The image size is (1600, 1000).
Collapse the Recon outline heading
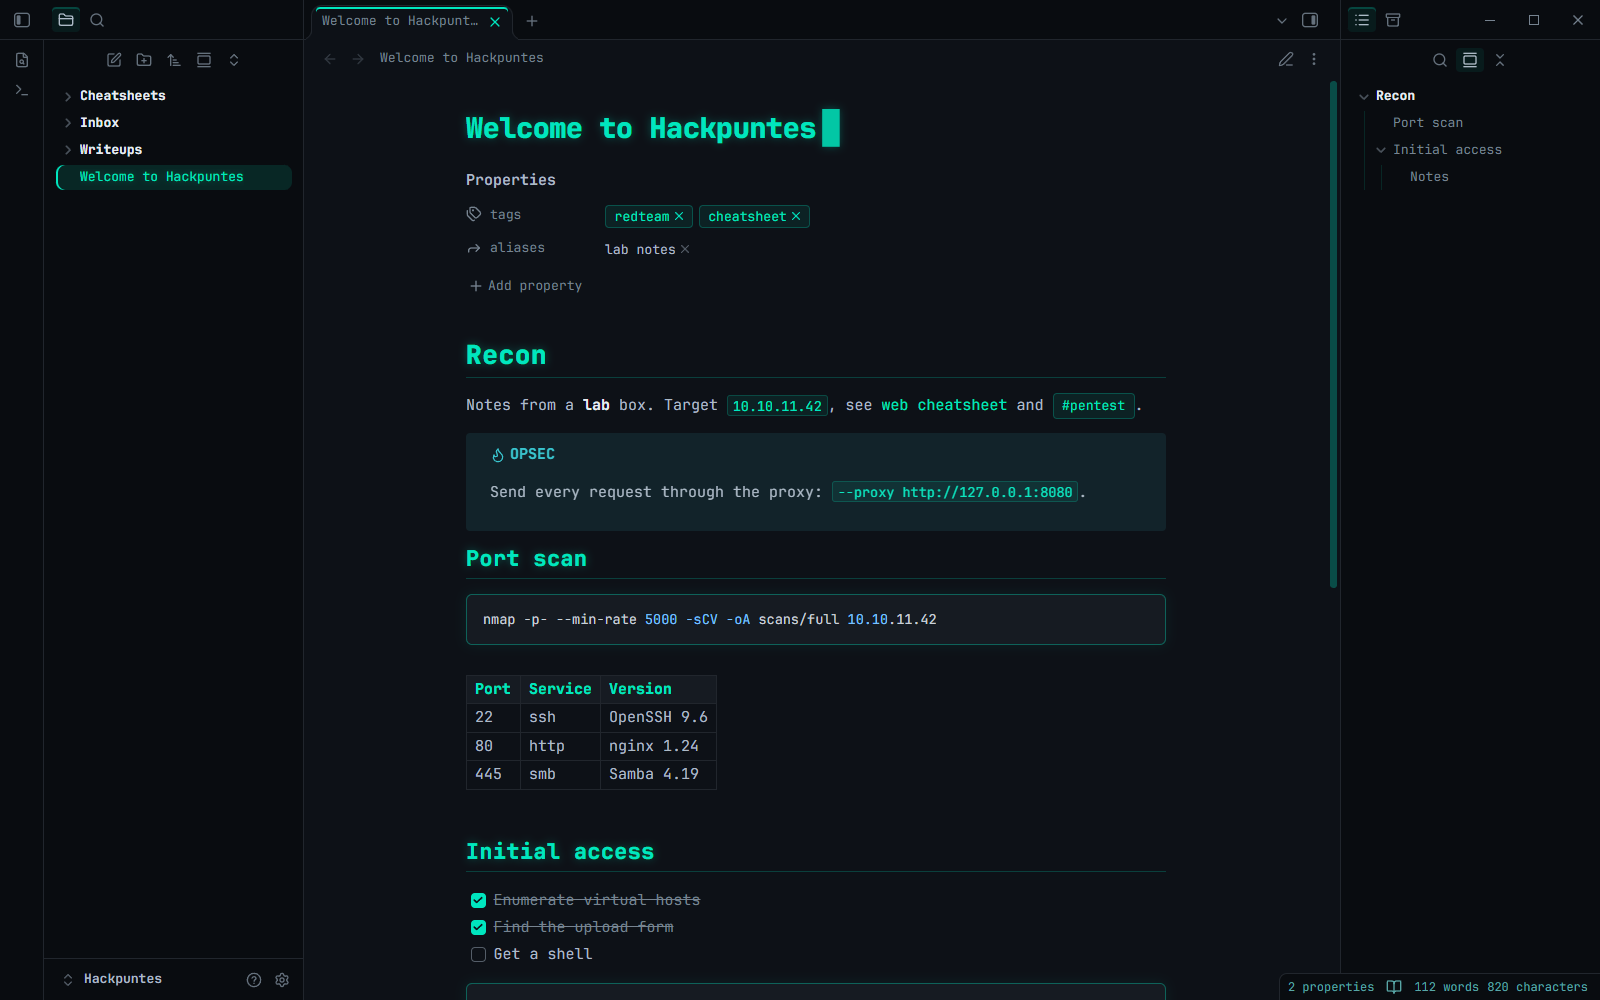point(1364,96)
